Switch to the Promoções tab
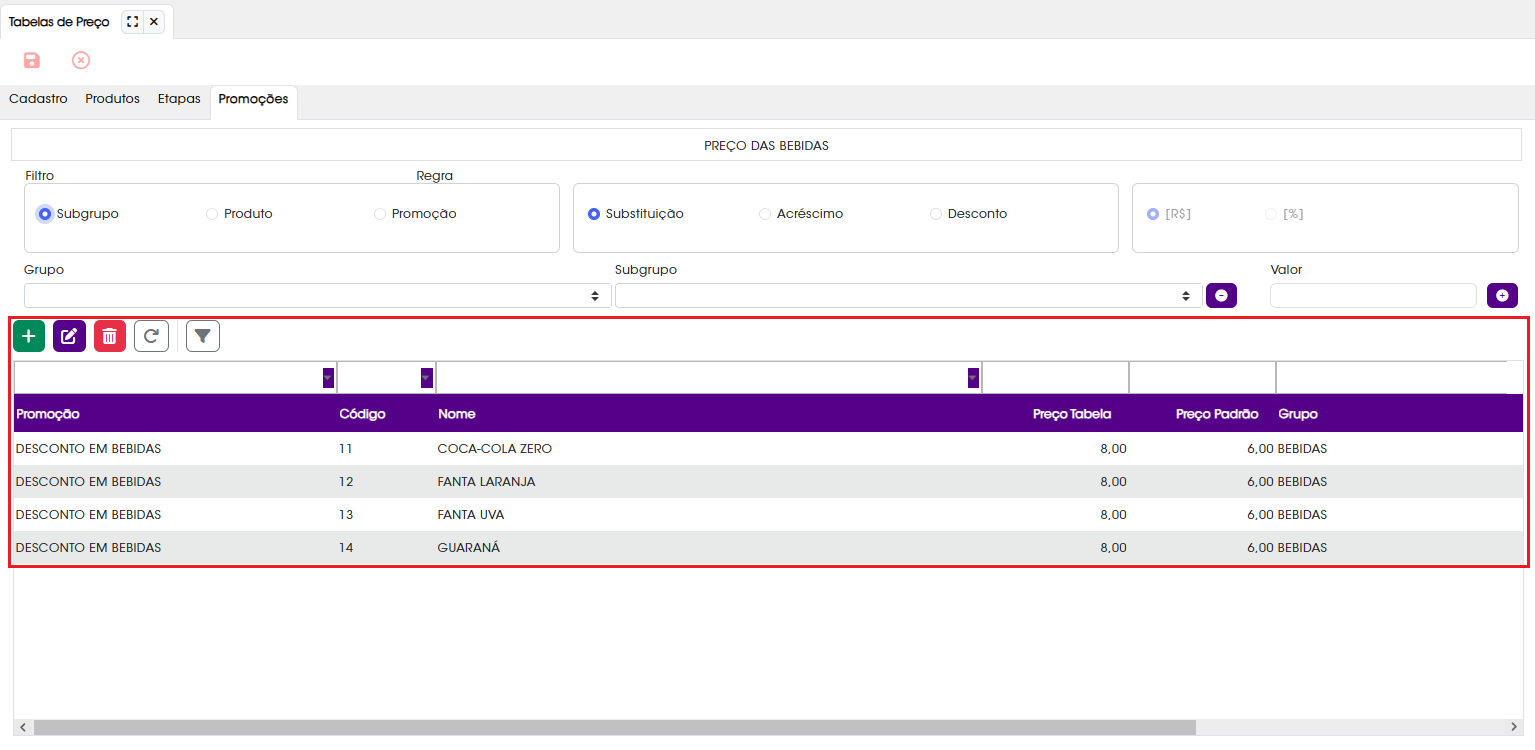 pyautogui.click(x=254, y=100)
